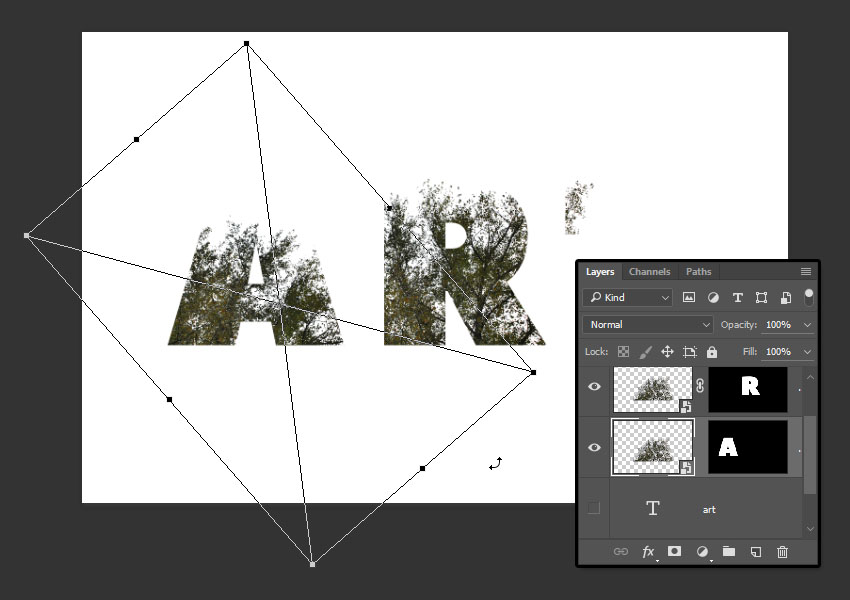This screenshot has height=600, width=850.
Task: Enable Lock all on selected layer
Action: click(711, 351)
